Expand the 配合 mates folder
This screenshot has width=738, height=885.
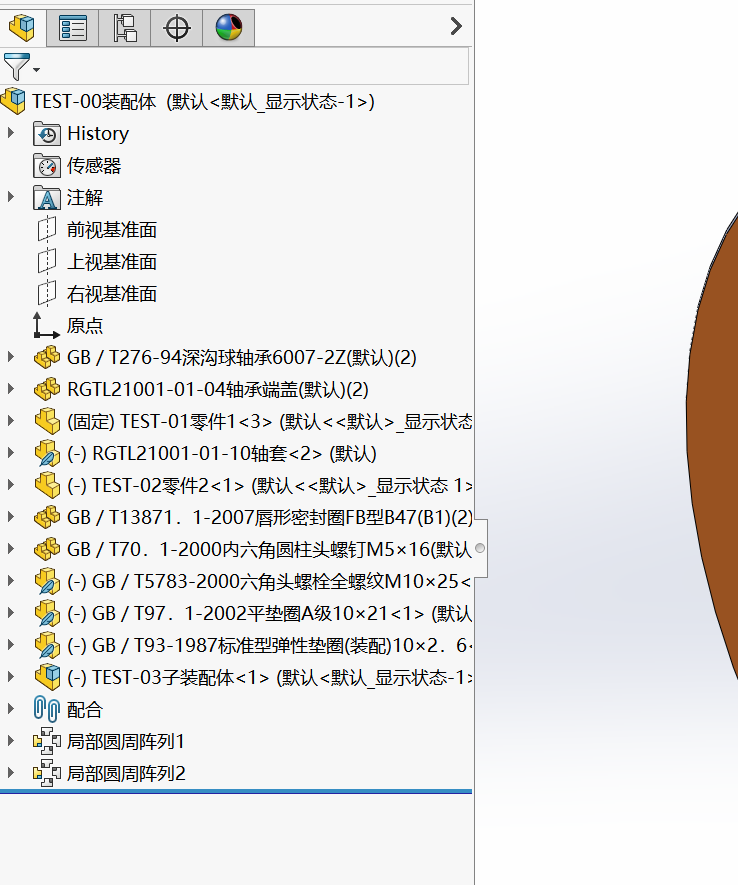[x=11, y=708]
